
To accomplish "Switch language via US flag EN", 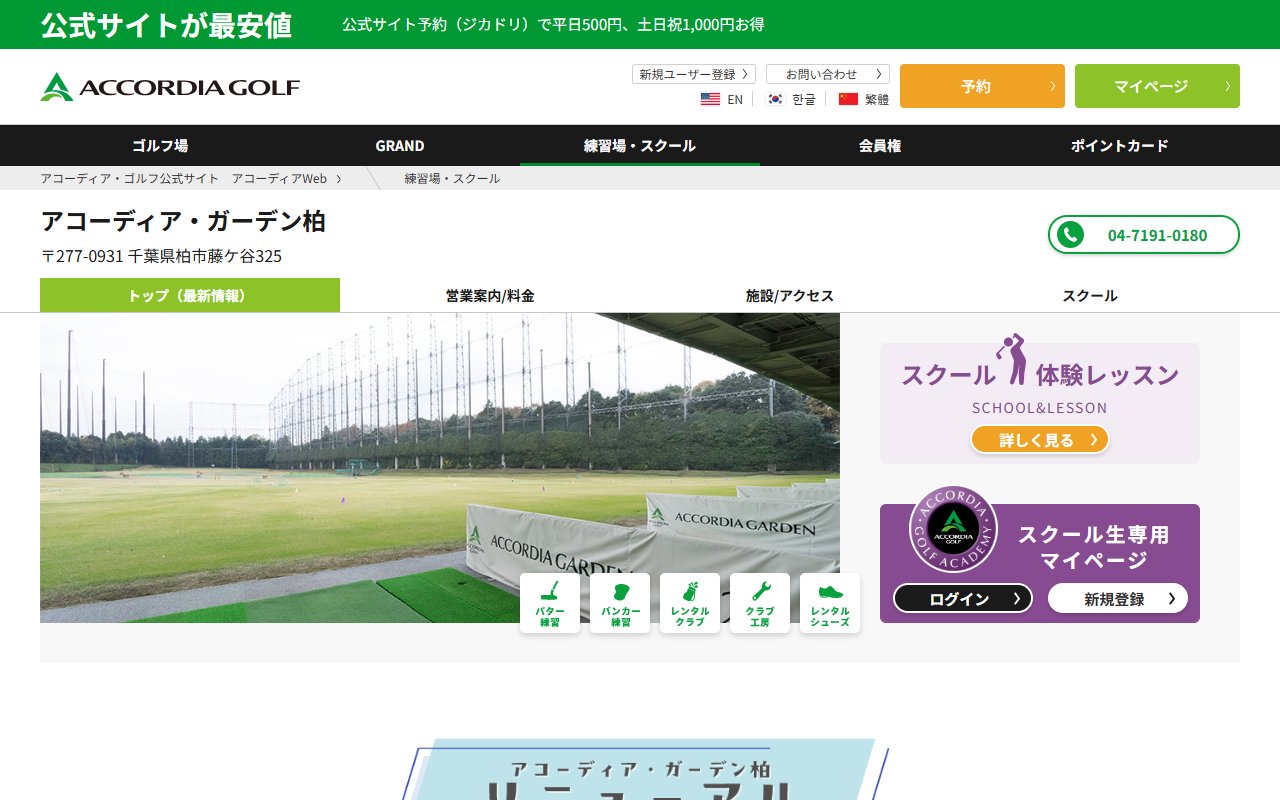I will click(722, 99).
